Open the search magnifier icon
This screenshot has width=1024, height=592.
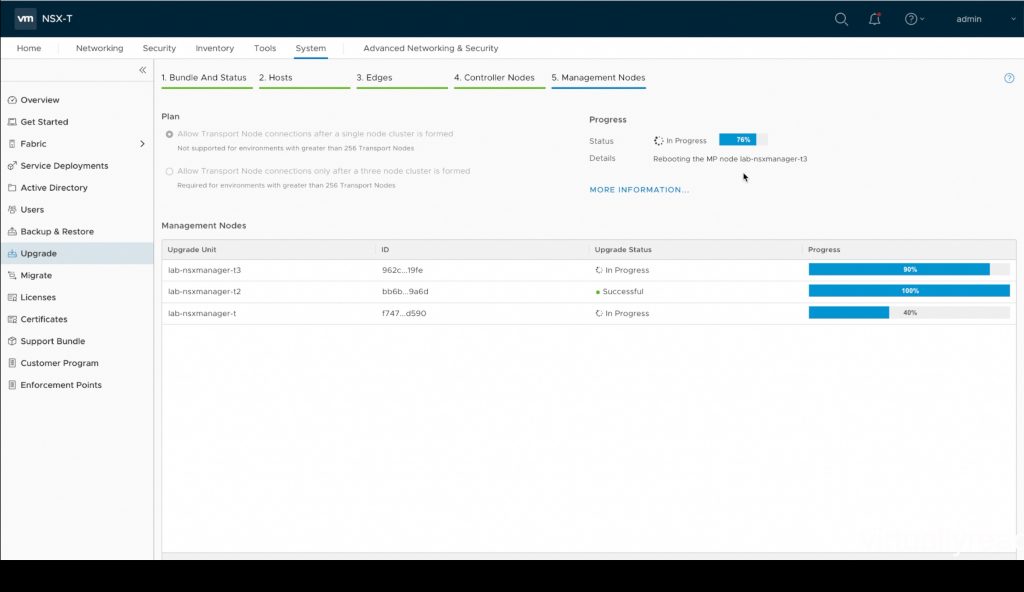click(841, 19)
